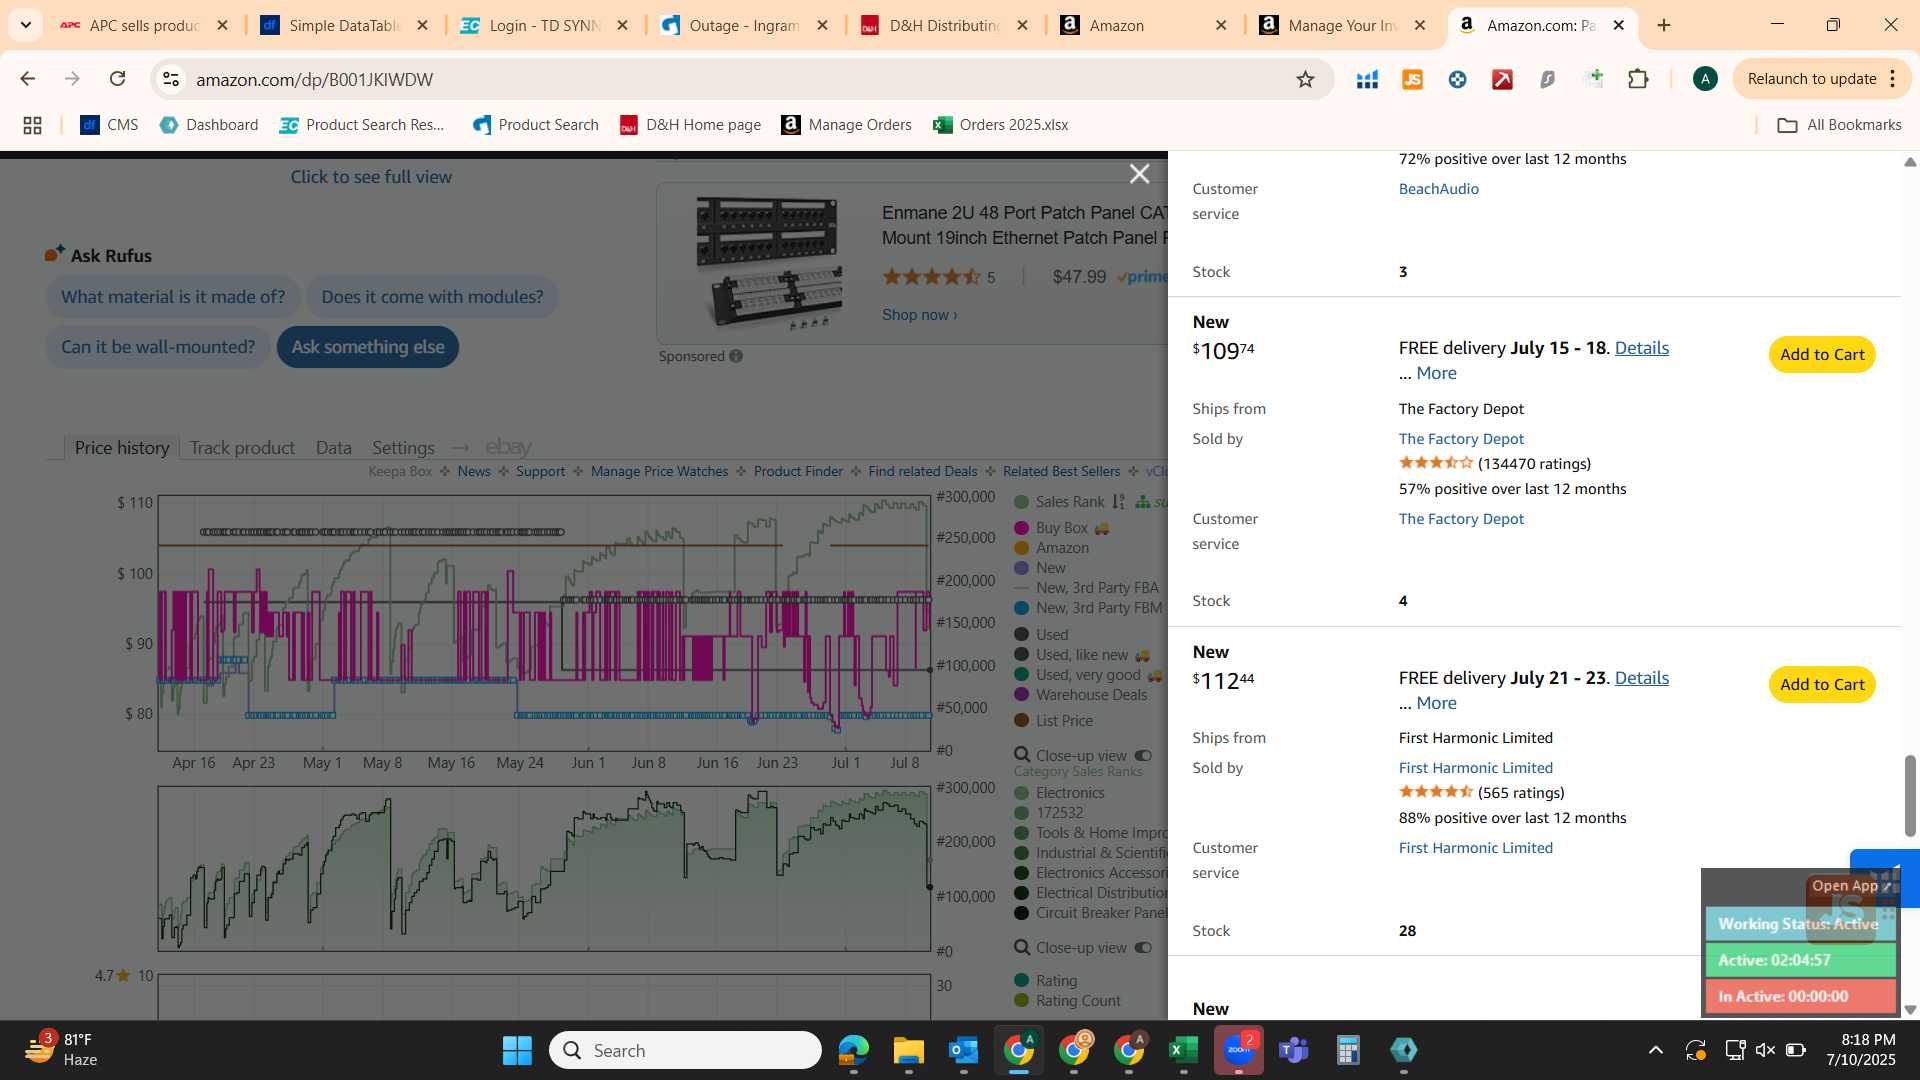Open Microsoft Edge from taskbar
The image size is (1920, 1080).
853,1050
